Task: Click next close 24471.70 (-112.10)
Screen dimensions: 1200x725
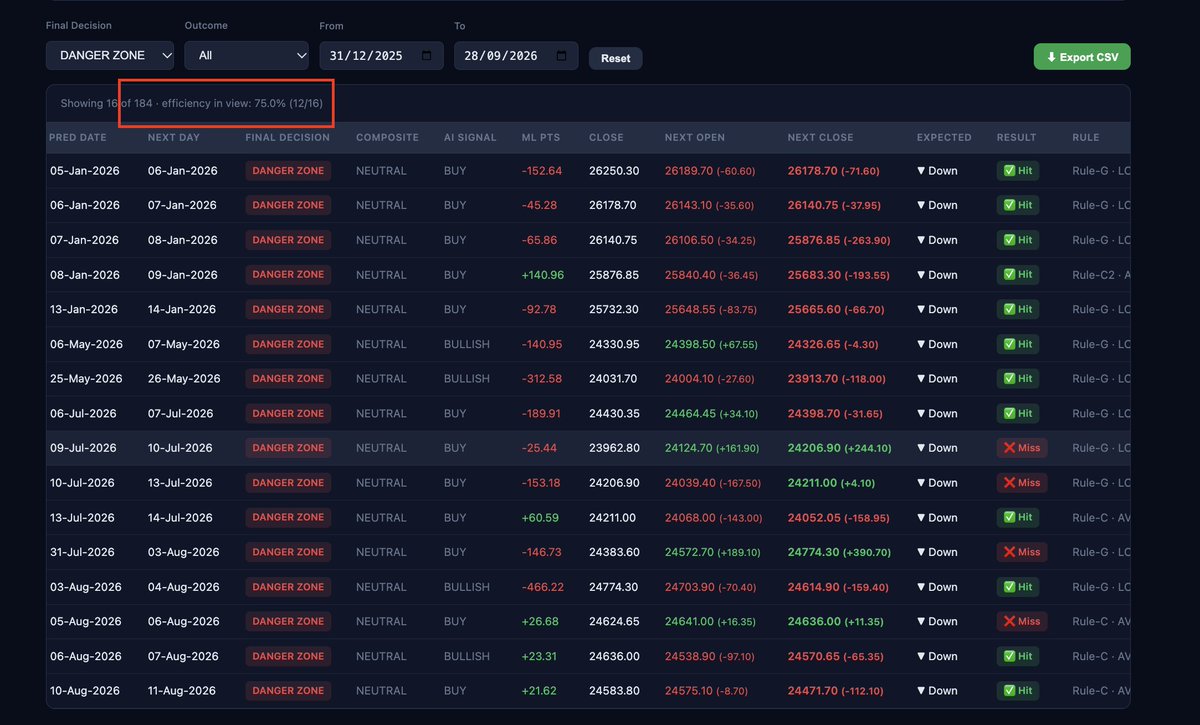Action: [x=838, y=691]
